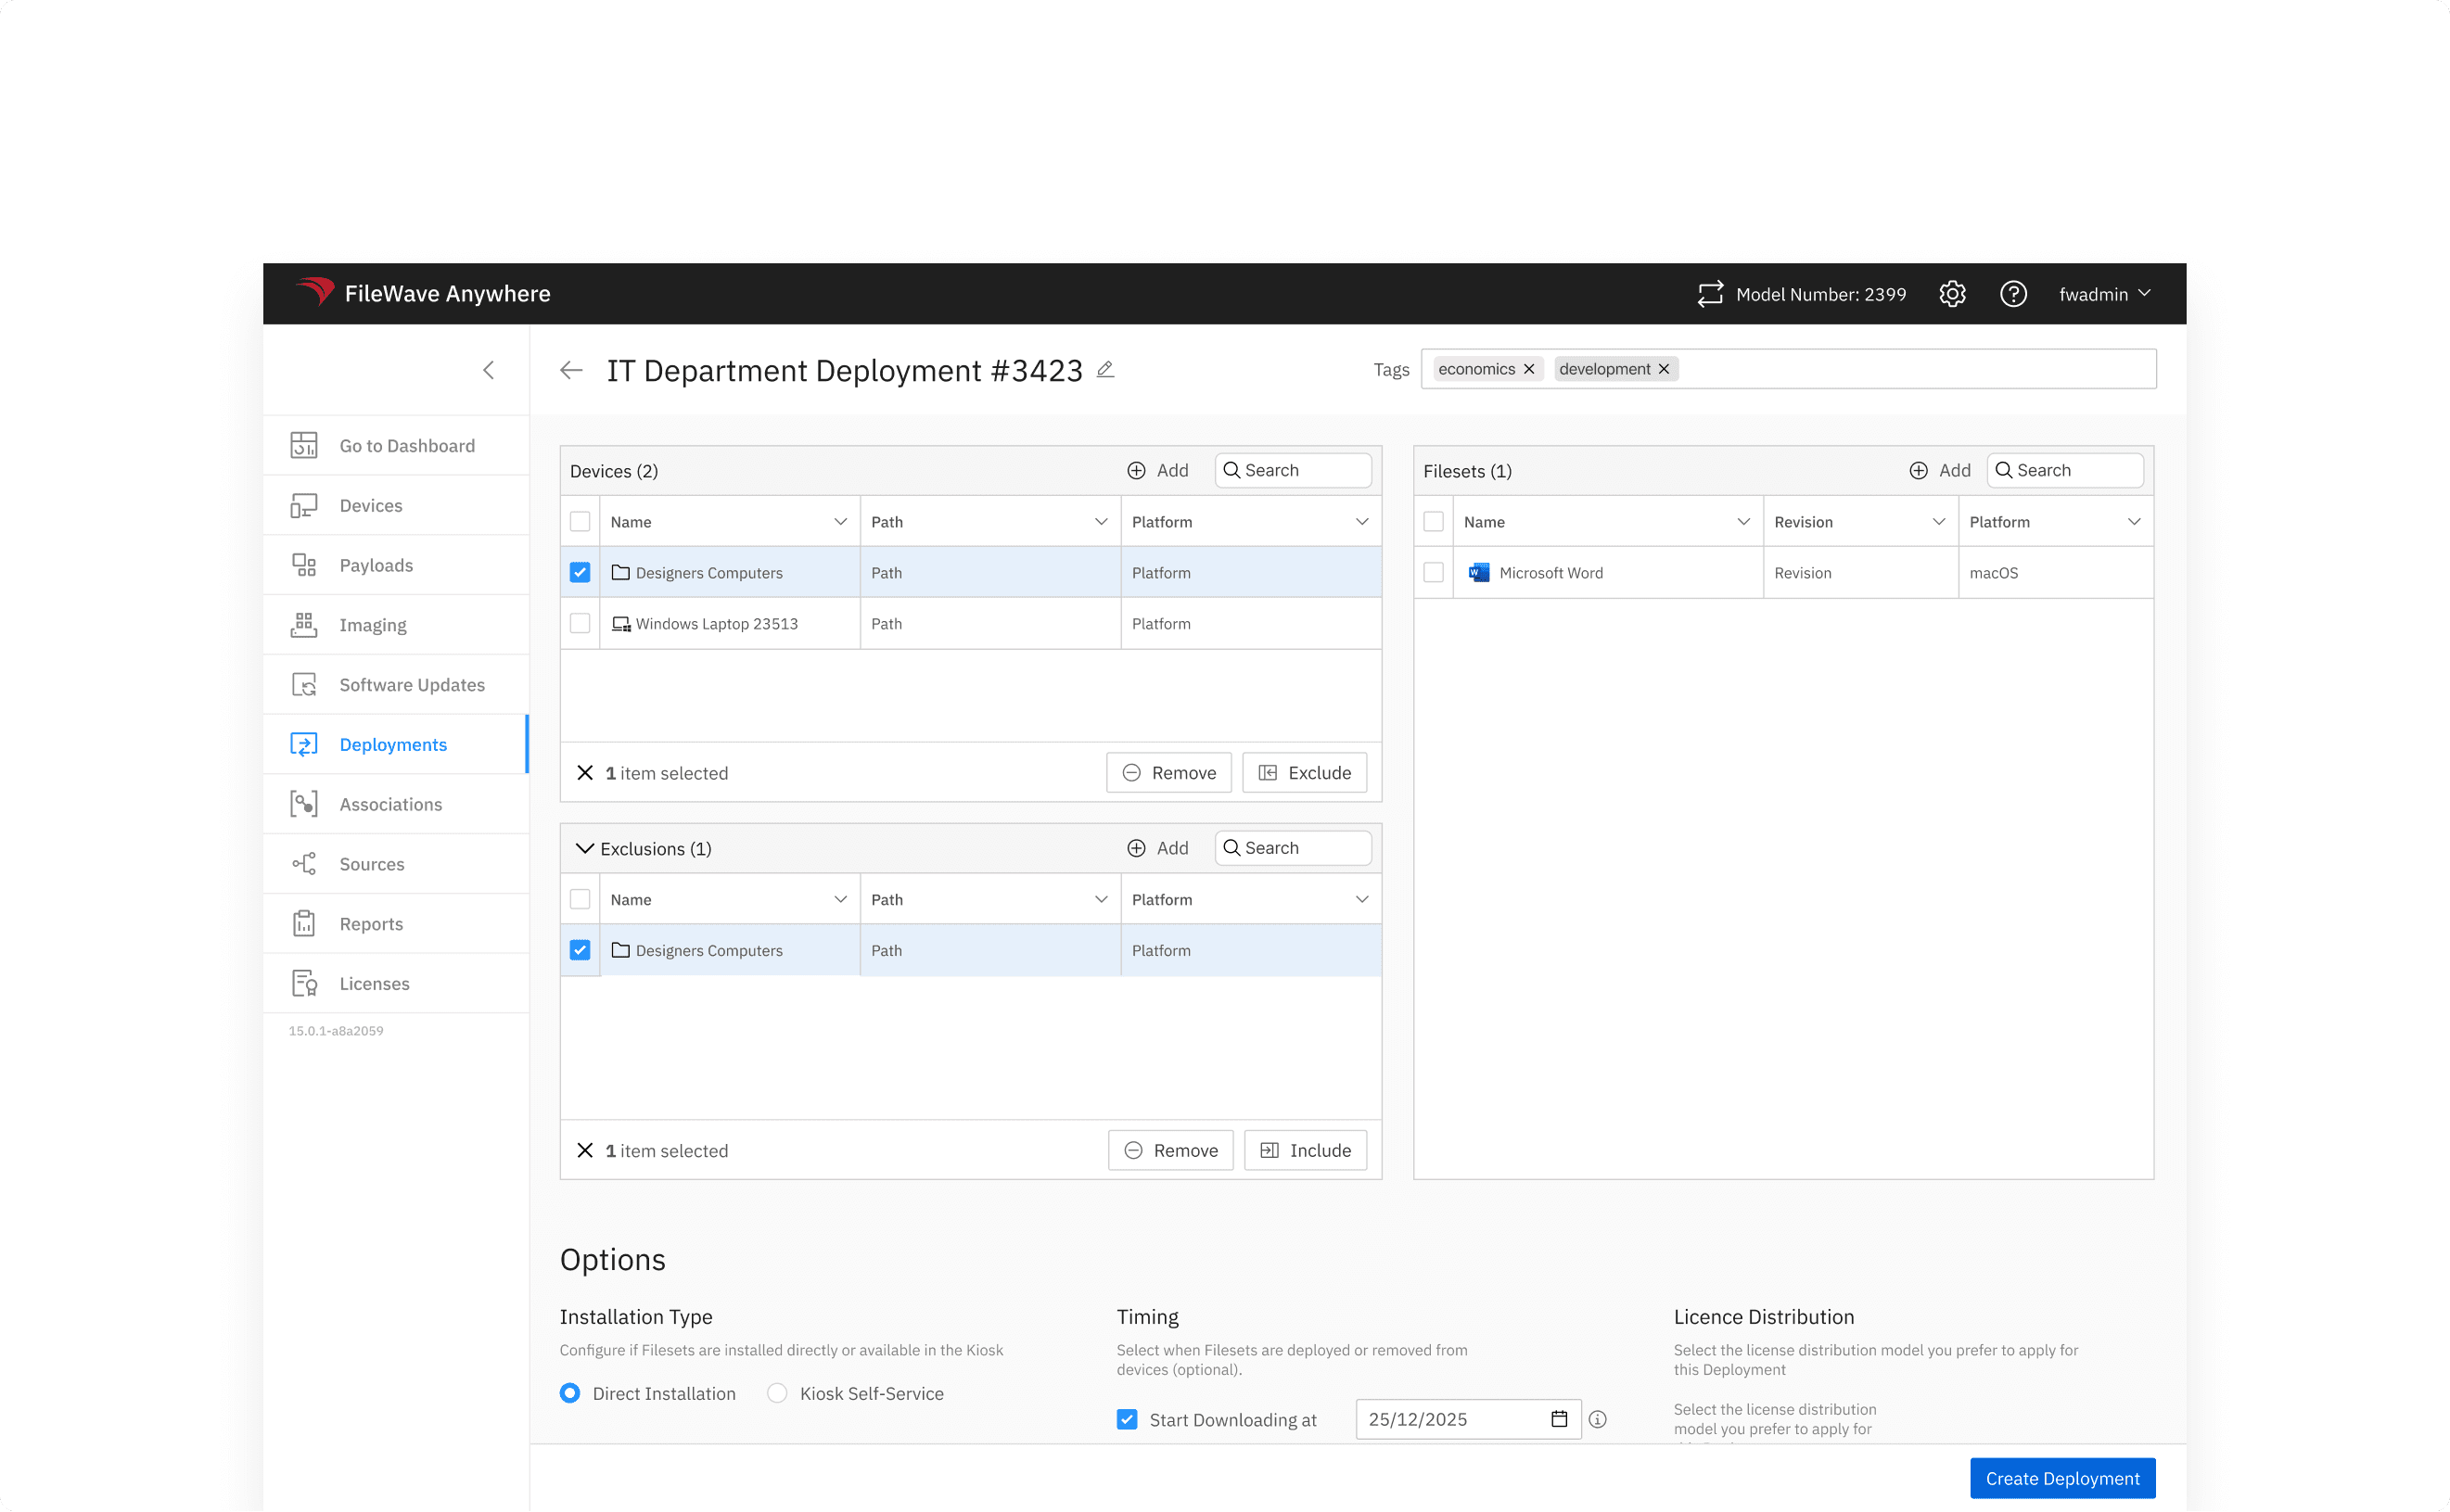Click the calendar icon in the date field
This screenshot has width=2450, height=1512.
coord(1559,1419)
